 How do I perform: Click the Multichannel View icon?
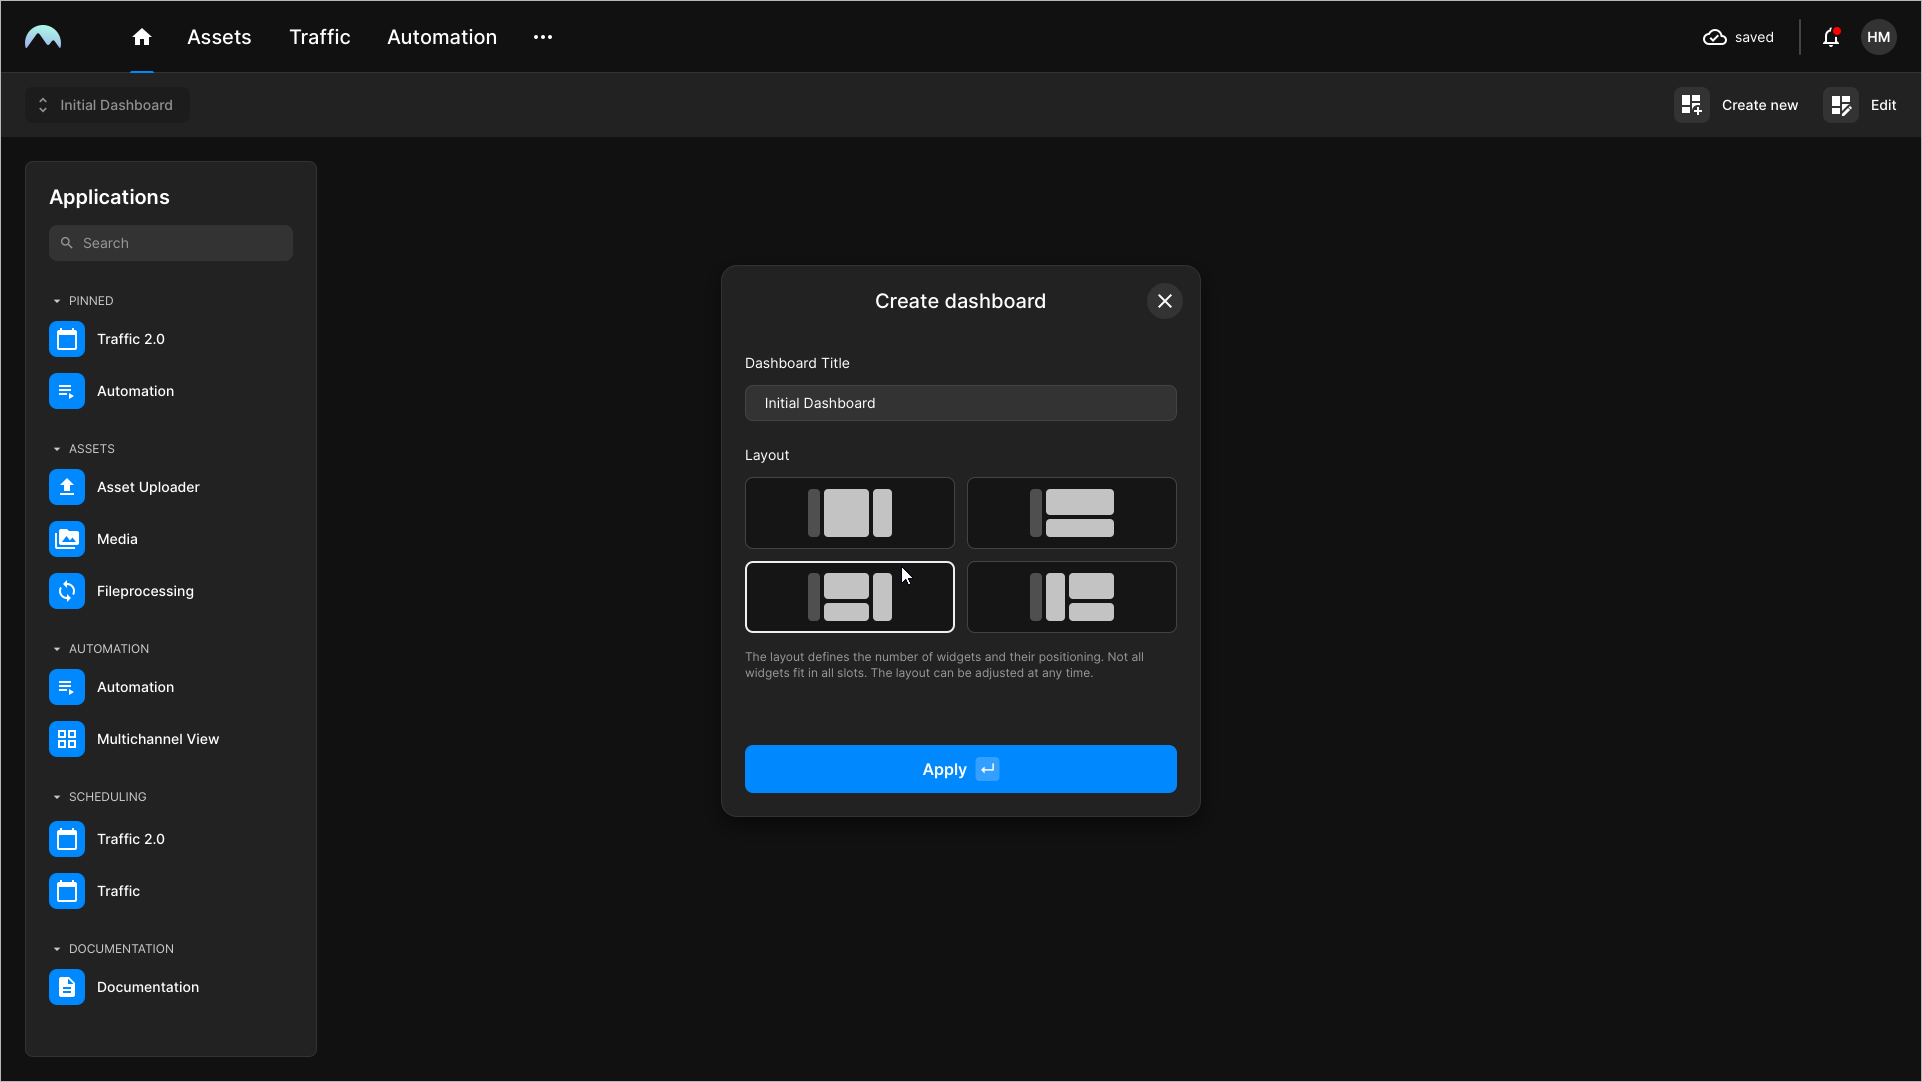tap(66, 739)
